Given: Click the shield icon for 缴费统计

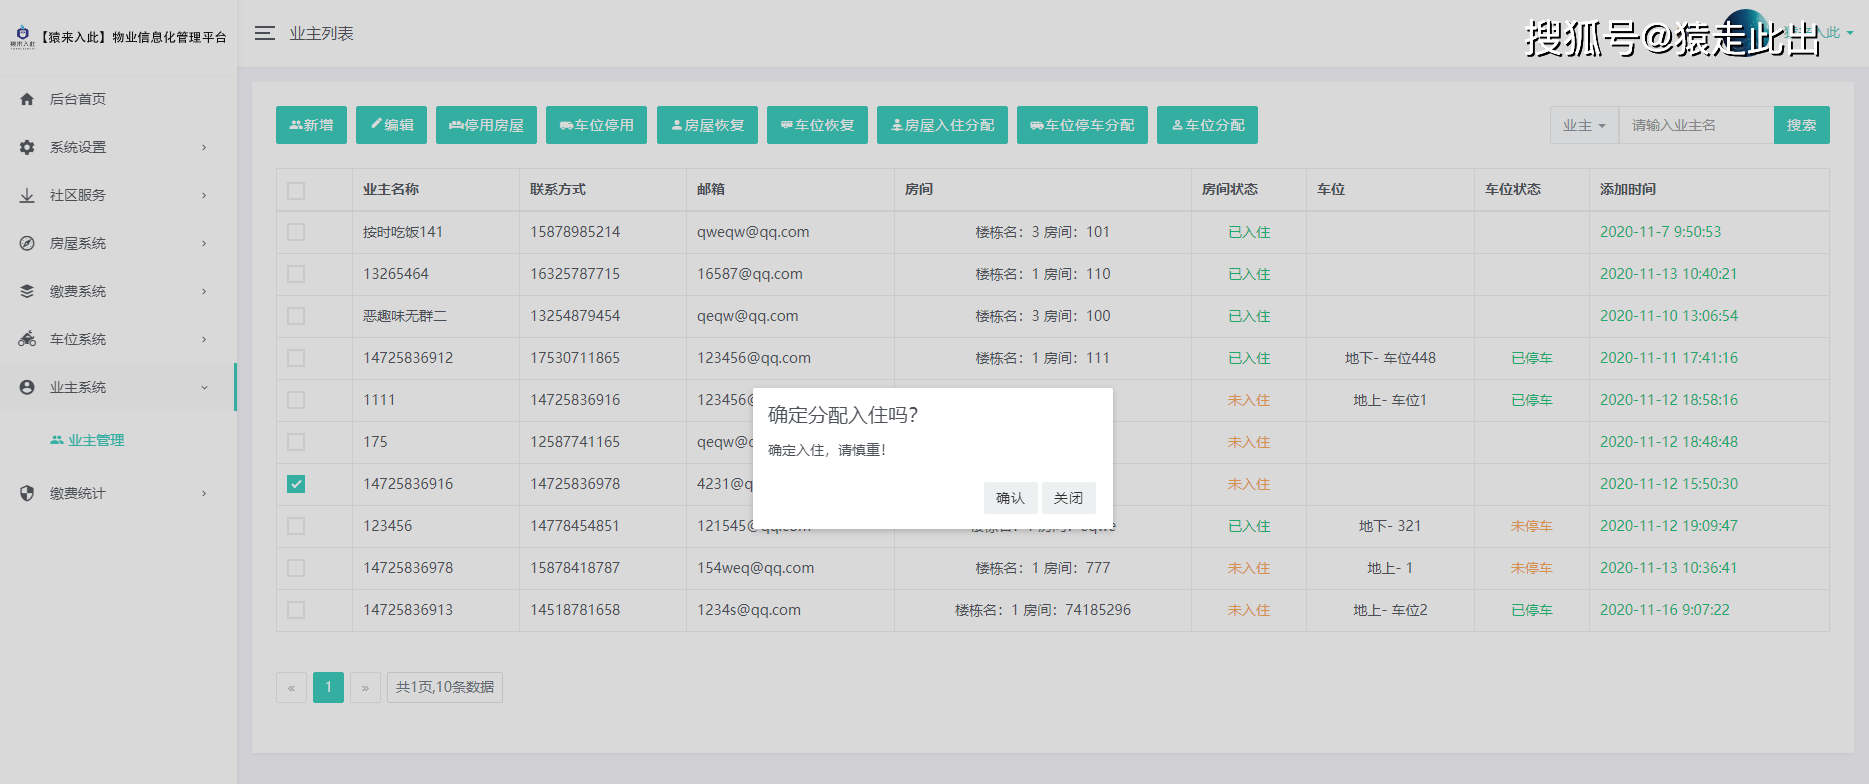Looking at the screenshot, I should click(x=27, y=493).
